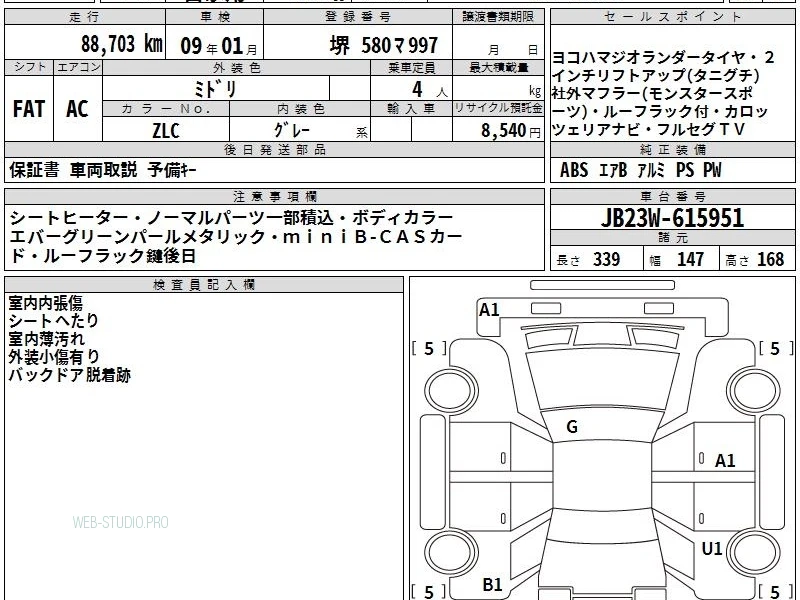The width and height of the screenshot is (800, 600).
Task: Select chassis number JB23W-615951
Action: [672, 218]
